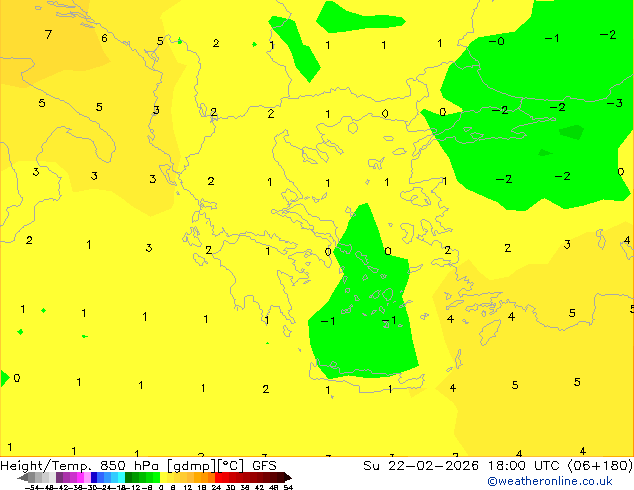Click the temperature value 7 on the map
The width and height of the screenshot is (634, 490).
click(x=49, y=34)
